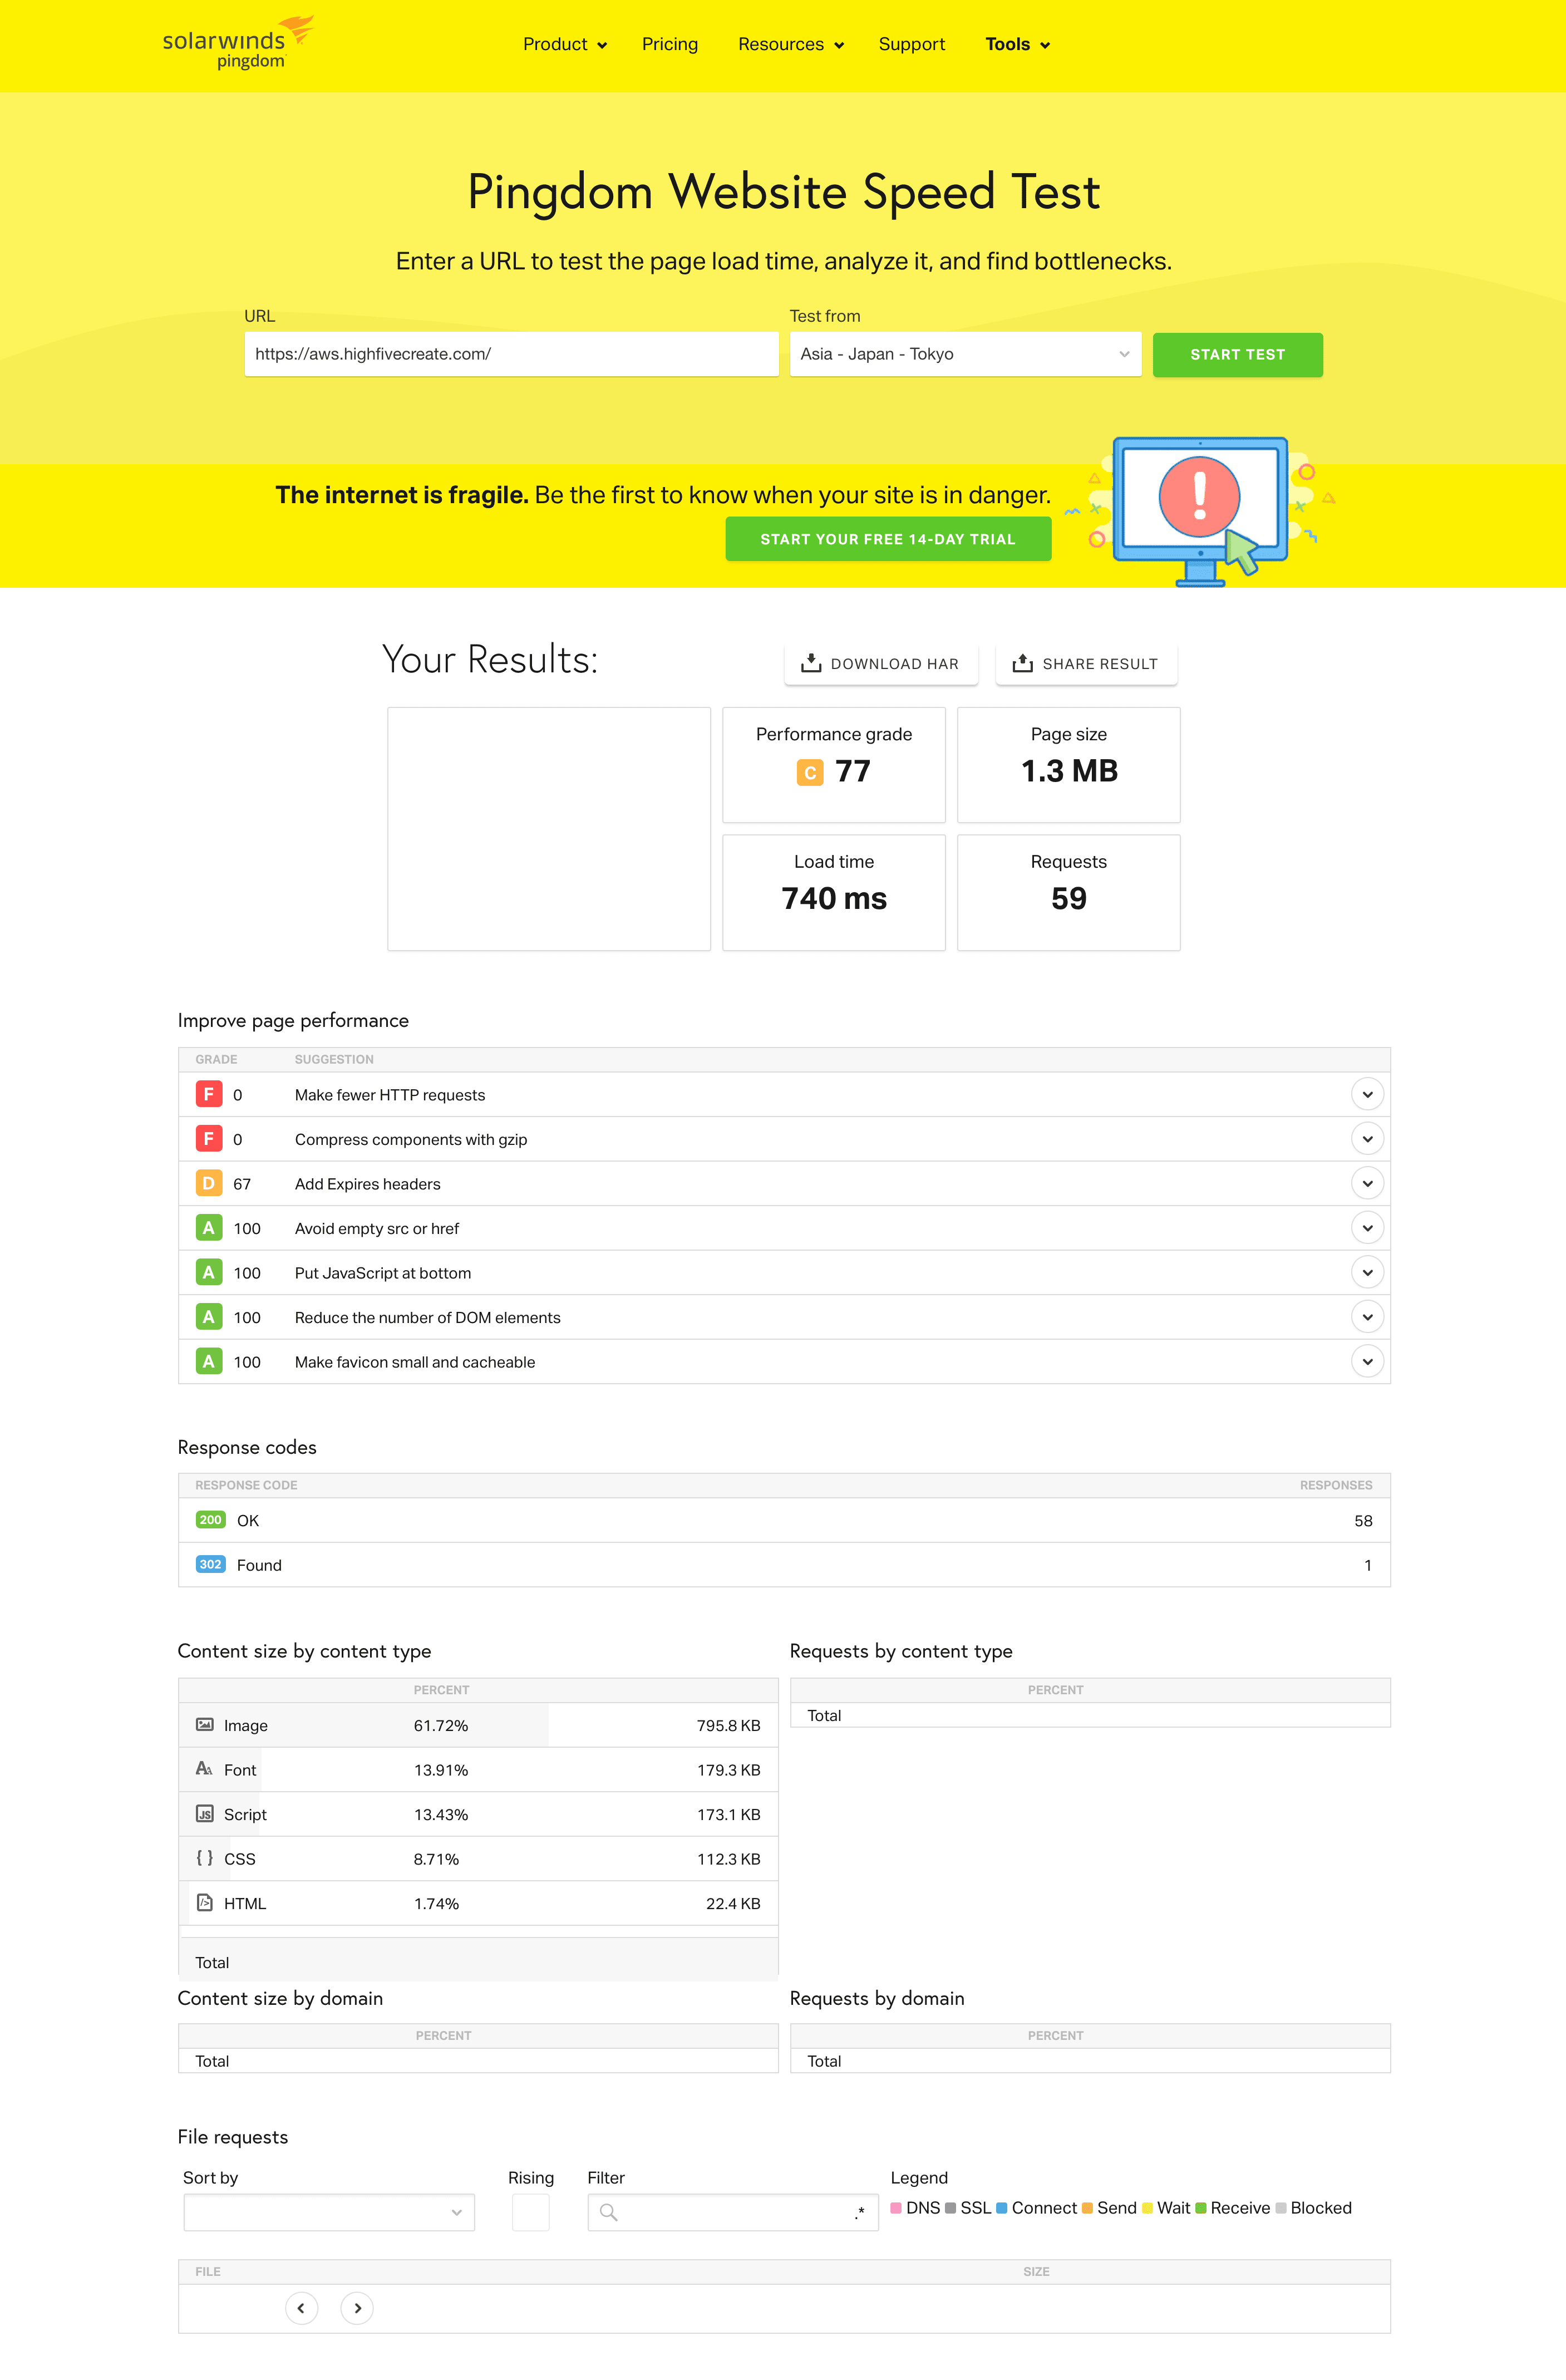Click the Image content type icon
Screen dimensions: 1566x2380
click(x=205, y=1724)
